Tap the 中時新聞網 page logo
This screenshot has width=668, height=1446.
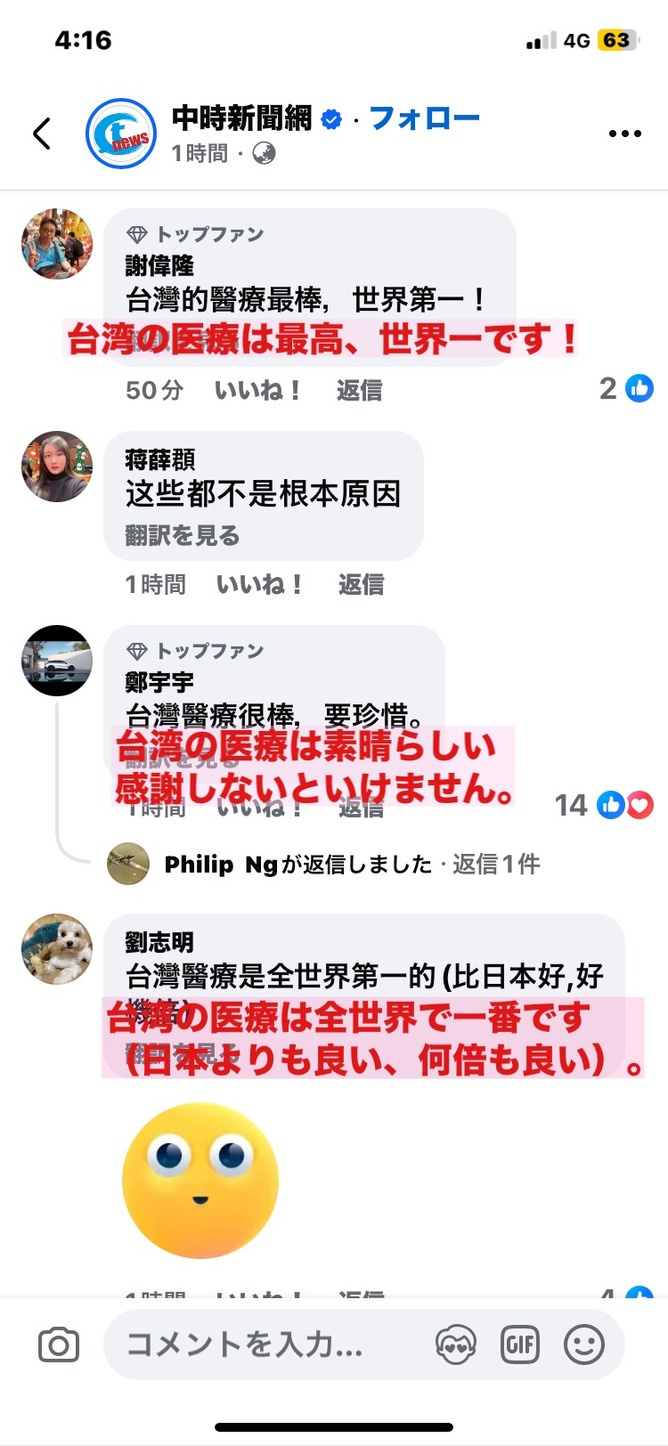click(121, 133)
